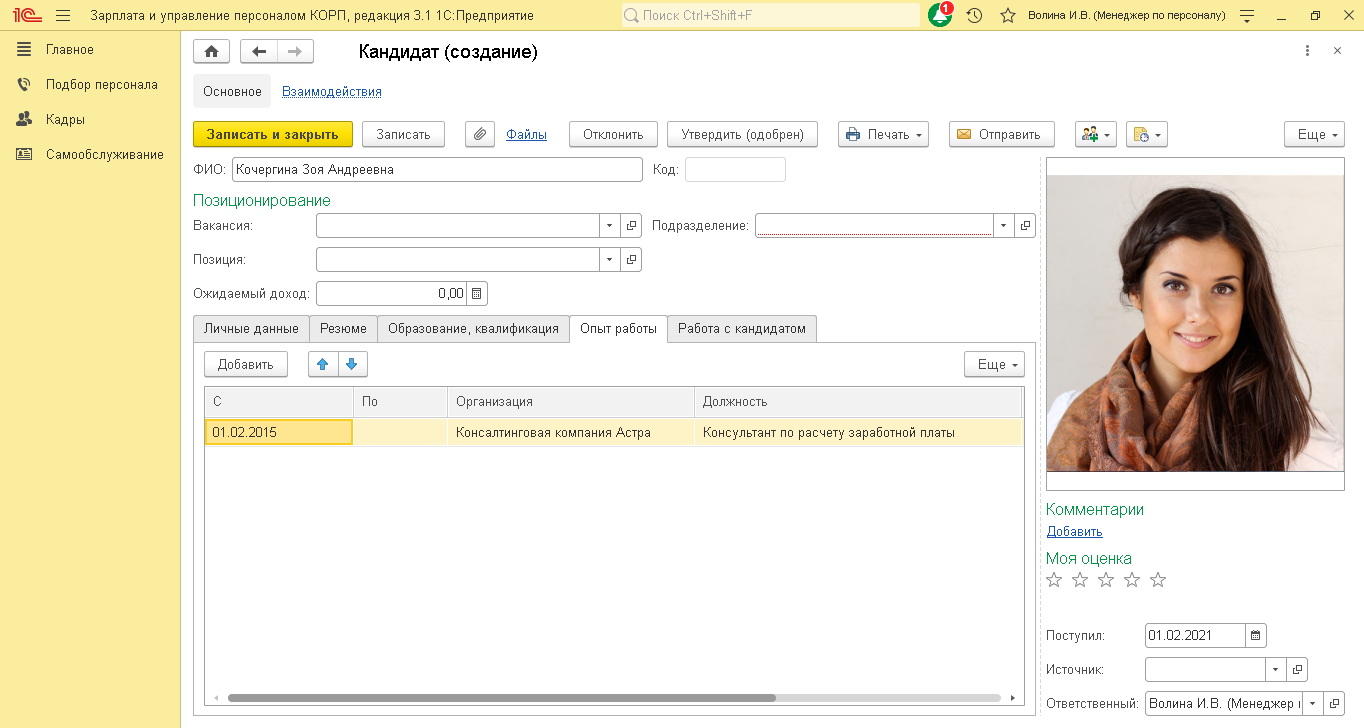The height and width of the screenshot is (728, 1364).
Task: Click the candidate photo
Action: [x=1194, y=323]
